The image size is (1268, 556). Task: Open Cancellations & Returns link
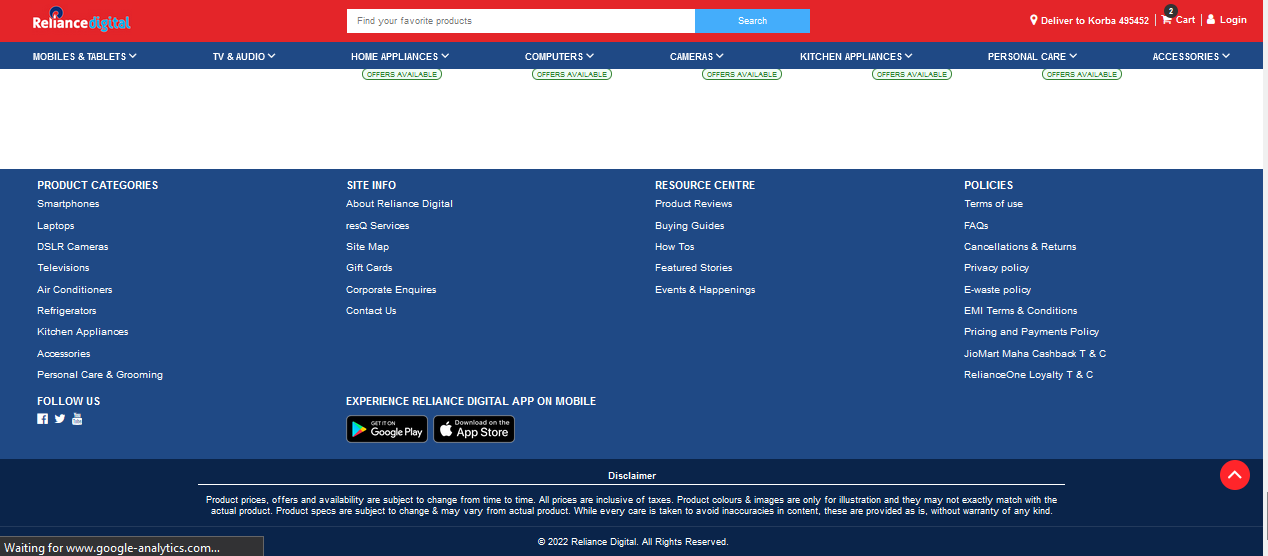(x=1020, y=247)
